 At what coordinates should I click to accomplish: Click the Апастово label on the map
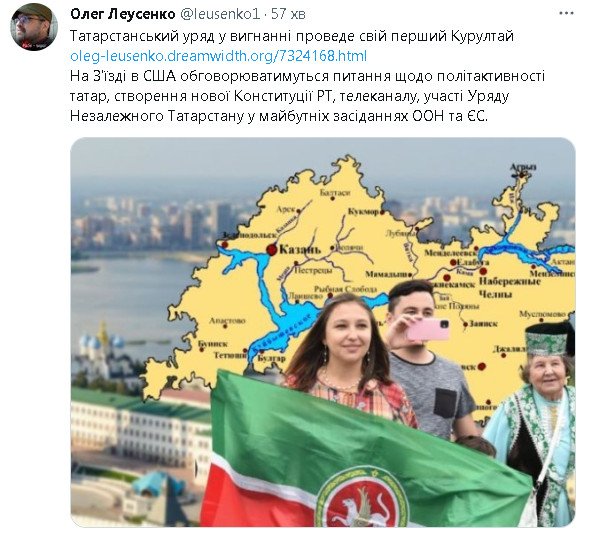click(227, 320)
